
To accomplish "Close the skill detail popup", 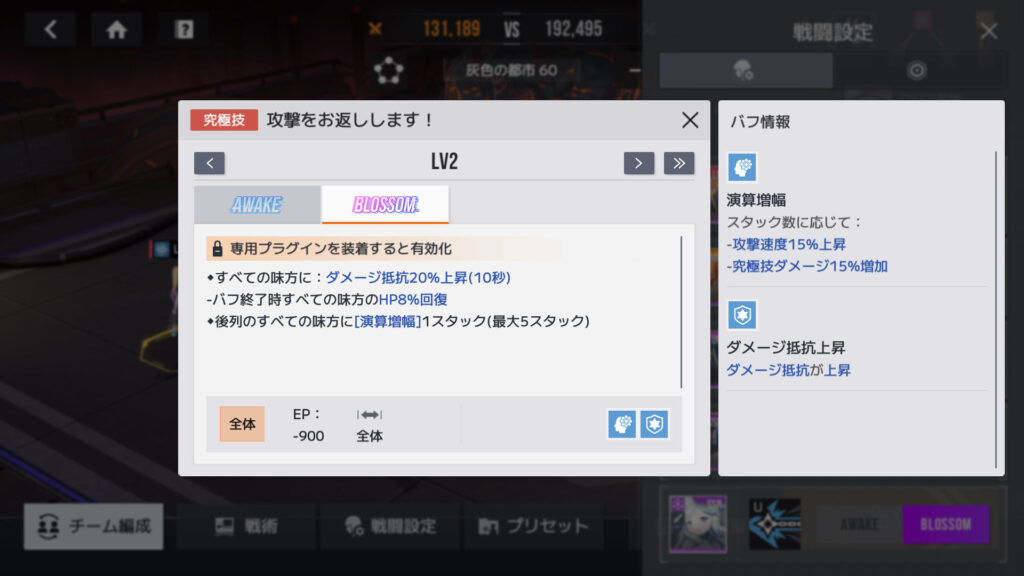I will click(x=690, y=120).
